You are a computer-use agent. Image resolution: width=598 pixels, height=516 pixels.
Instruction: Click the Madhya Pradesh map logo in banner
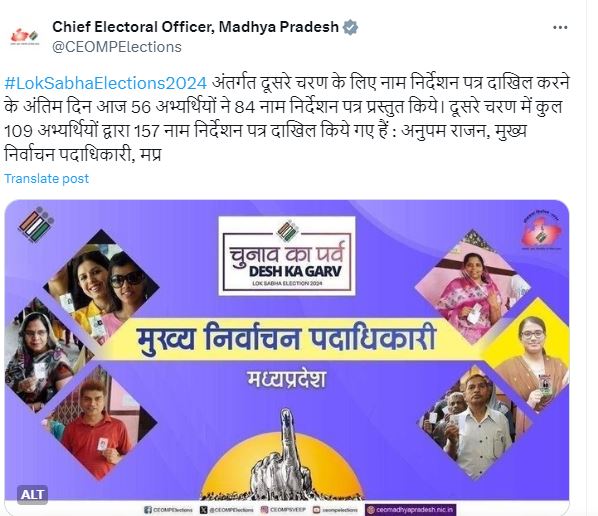coord(541,230)
